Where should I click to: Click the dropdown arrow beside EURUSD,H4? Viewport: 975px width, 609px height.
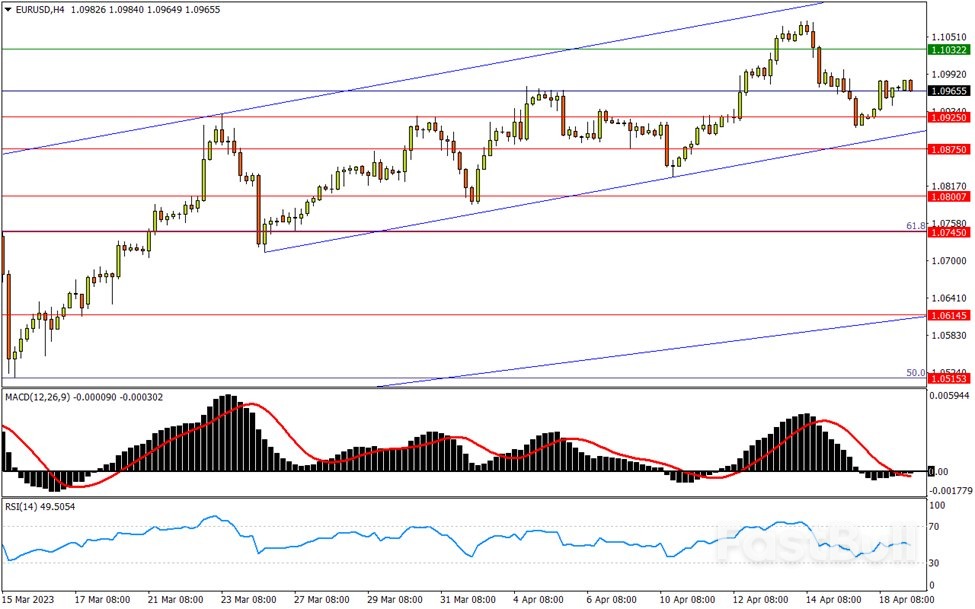click(x=7, y=9)
